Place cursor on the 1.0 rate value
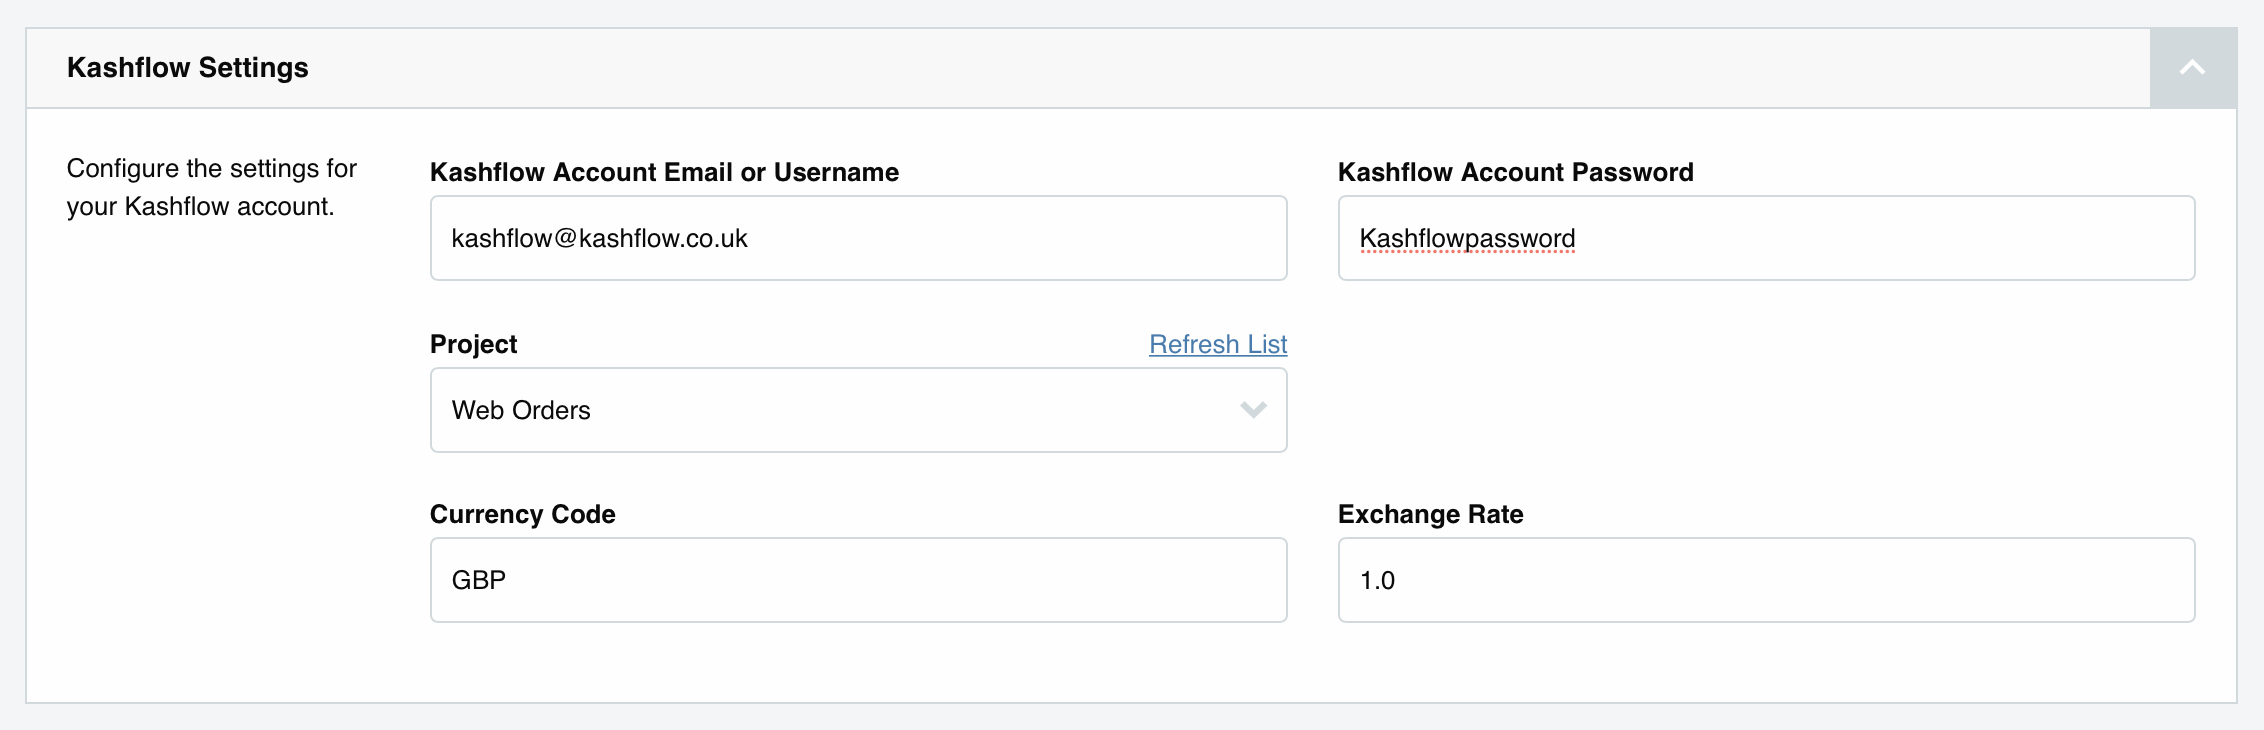 click(1377, 580)
